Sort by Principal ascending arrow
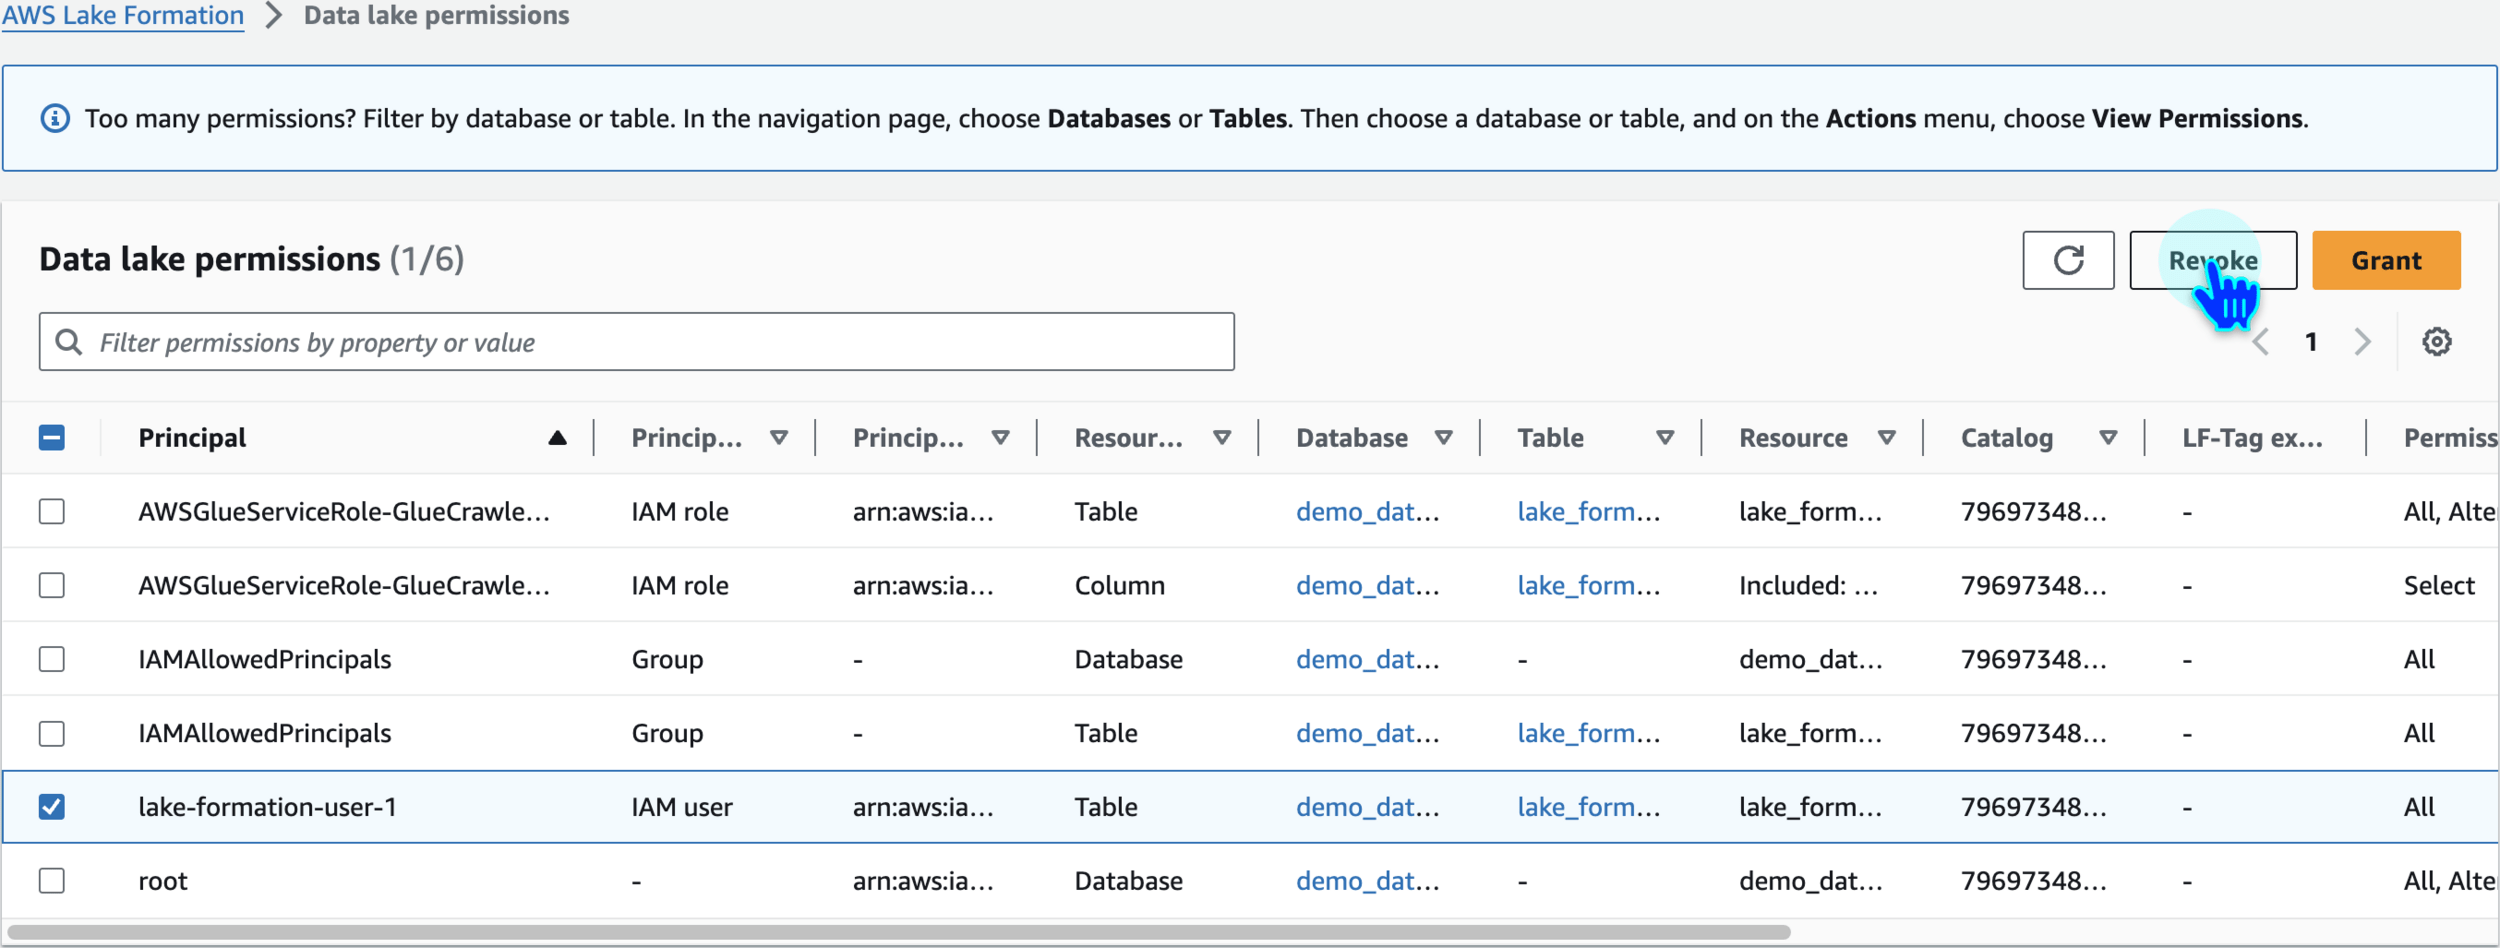 click(557, 438)
